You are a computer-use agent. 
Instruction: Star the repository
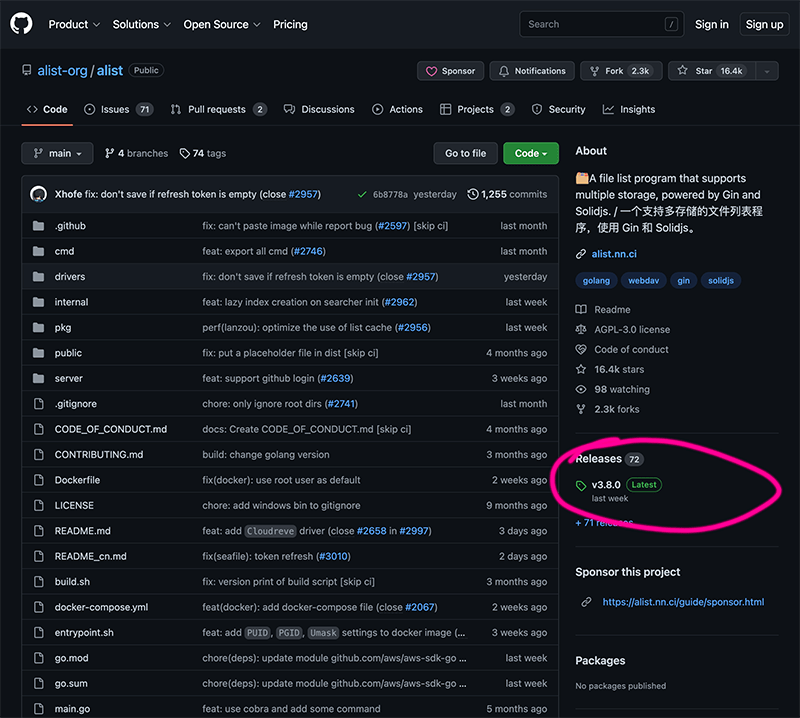[712, 71]
